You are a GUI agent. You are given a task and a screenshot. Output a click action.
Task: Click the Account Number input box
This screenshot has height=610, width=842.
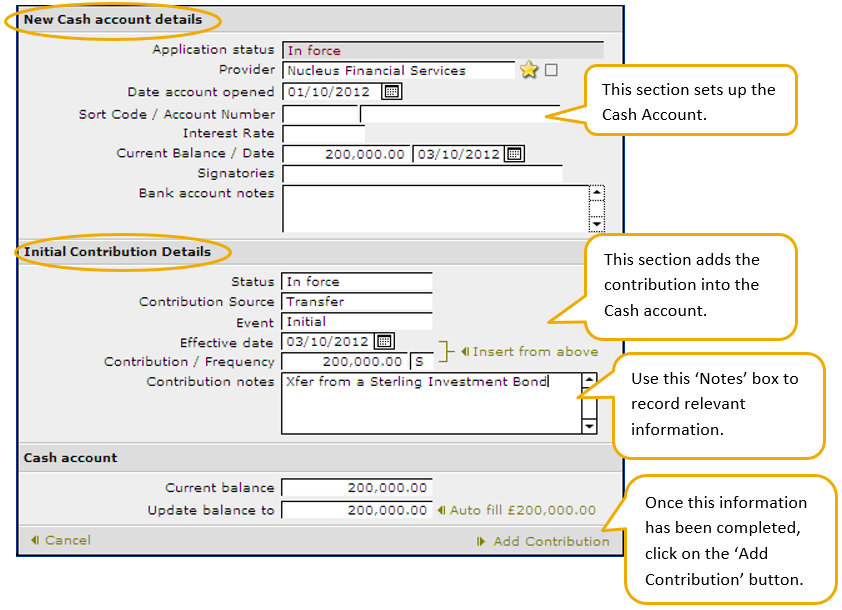pos(460,114)
